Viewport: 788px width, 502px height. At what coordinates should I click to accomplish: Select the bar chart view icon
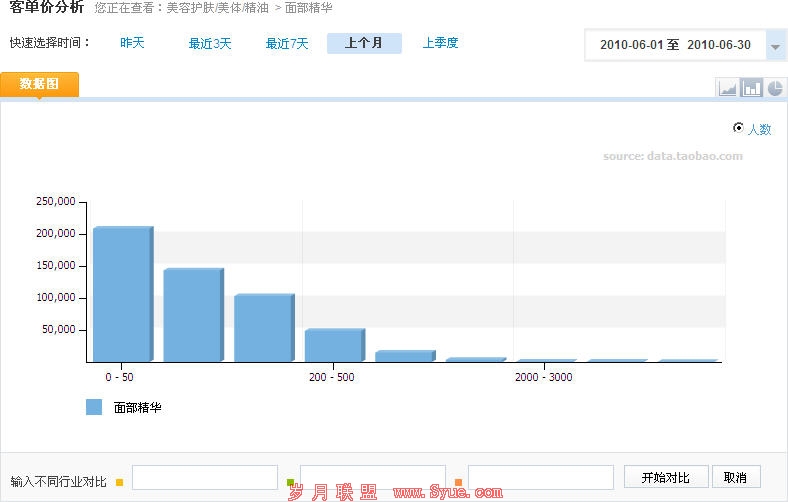coord(751,88)
